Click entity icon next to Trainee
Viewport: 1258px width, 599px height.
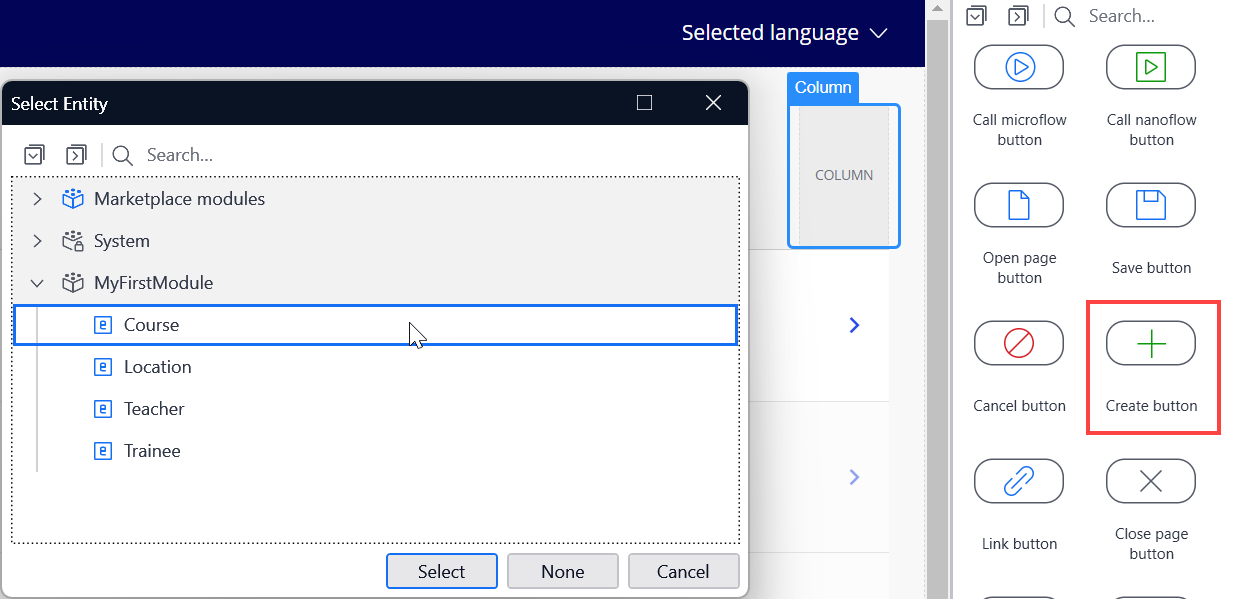[102, 451]
